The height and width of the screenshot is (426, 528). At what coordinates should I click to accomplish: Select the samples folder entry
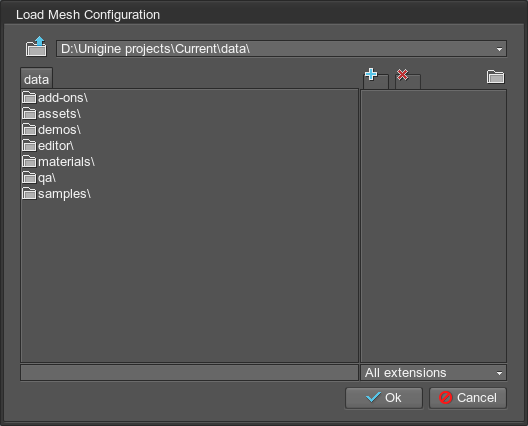(x=57, y=194)
